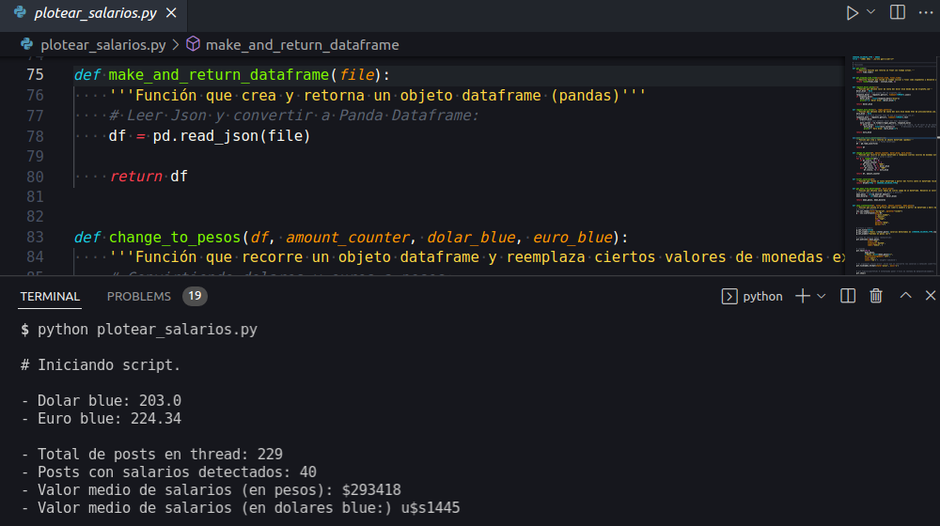
Task: Click change_to_pesos function name on line 83
Action: [x=174, y=238]
